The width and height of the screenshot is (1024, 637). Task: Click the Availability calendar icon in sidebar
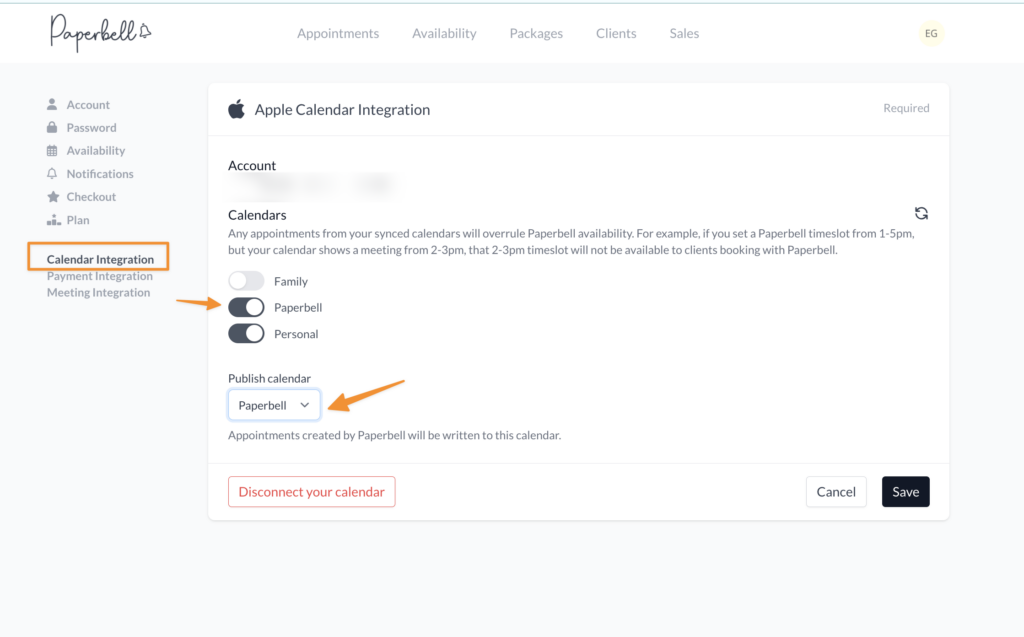[x=52, y=151]
